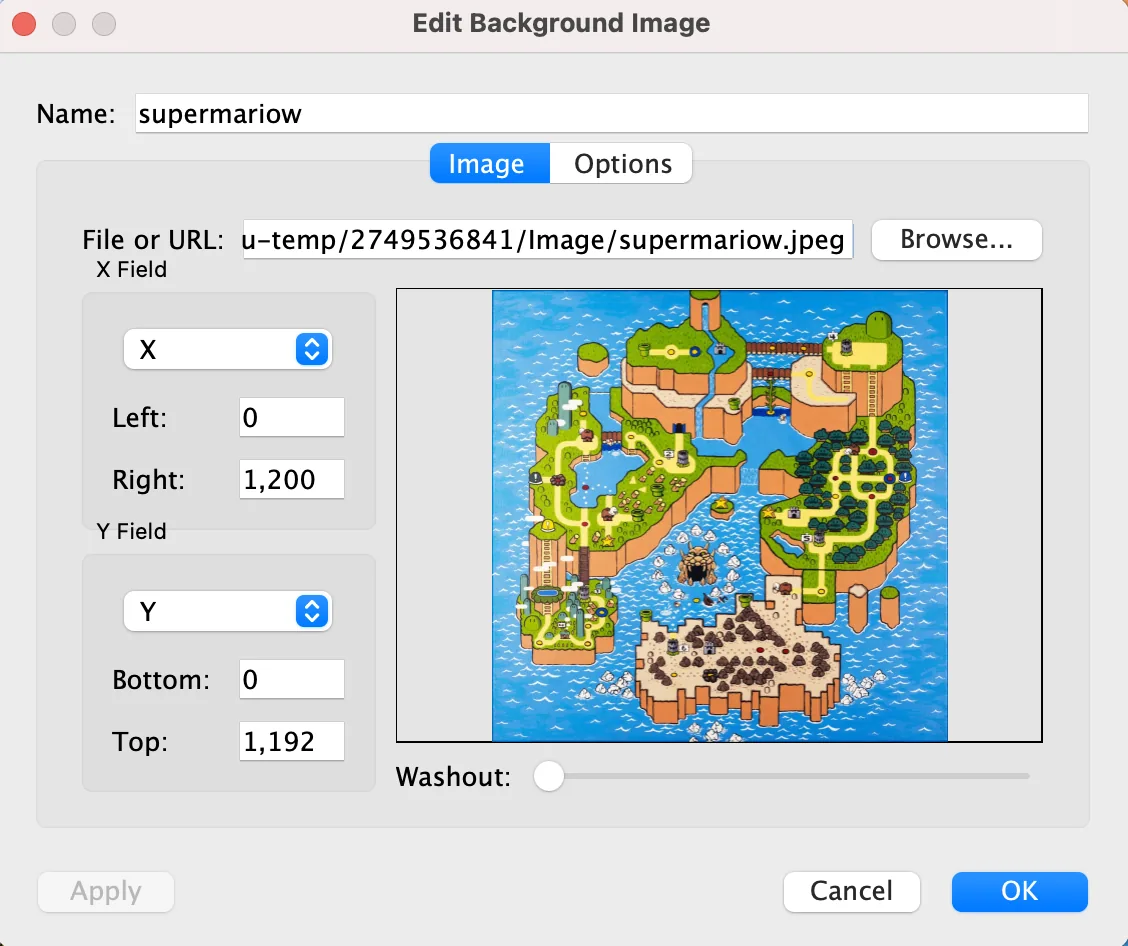Click the "File or URL:" label
This screenshot has width=1128, height=946.
point(153,240)
